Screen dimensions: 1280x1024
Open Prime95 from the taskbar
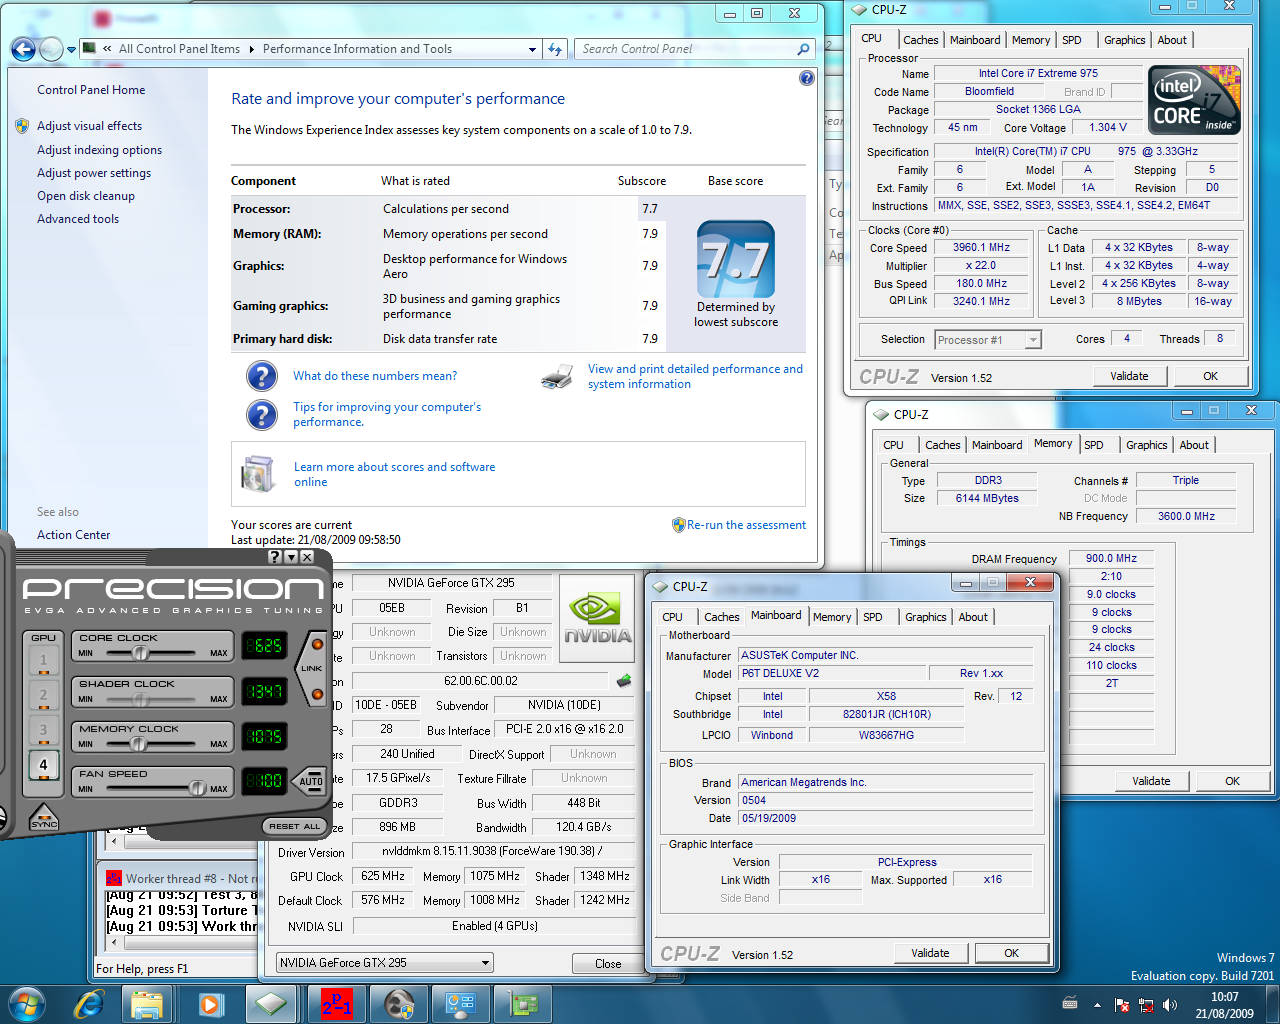(x=336, y=1004)
